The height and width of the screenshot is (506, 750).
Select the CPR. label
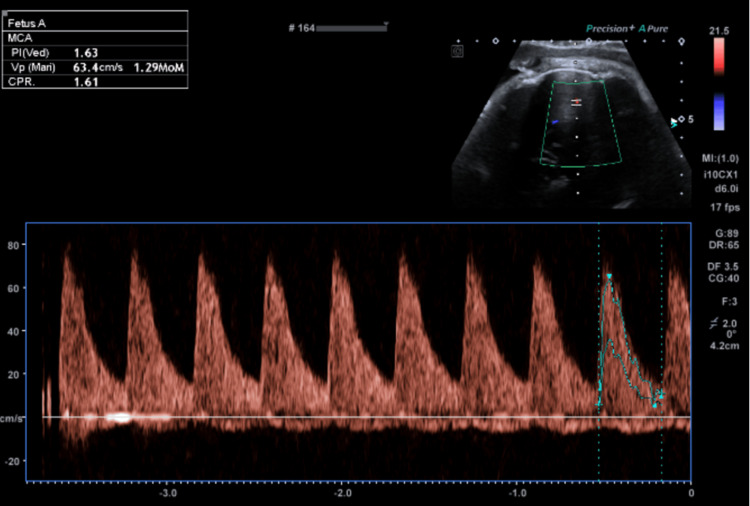tap(22, 82)
